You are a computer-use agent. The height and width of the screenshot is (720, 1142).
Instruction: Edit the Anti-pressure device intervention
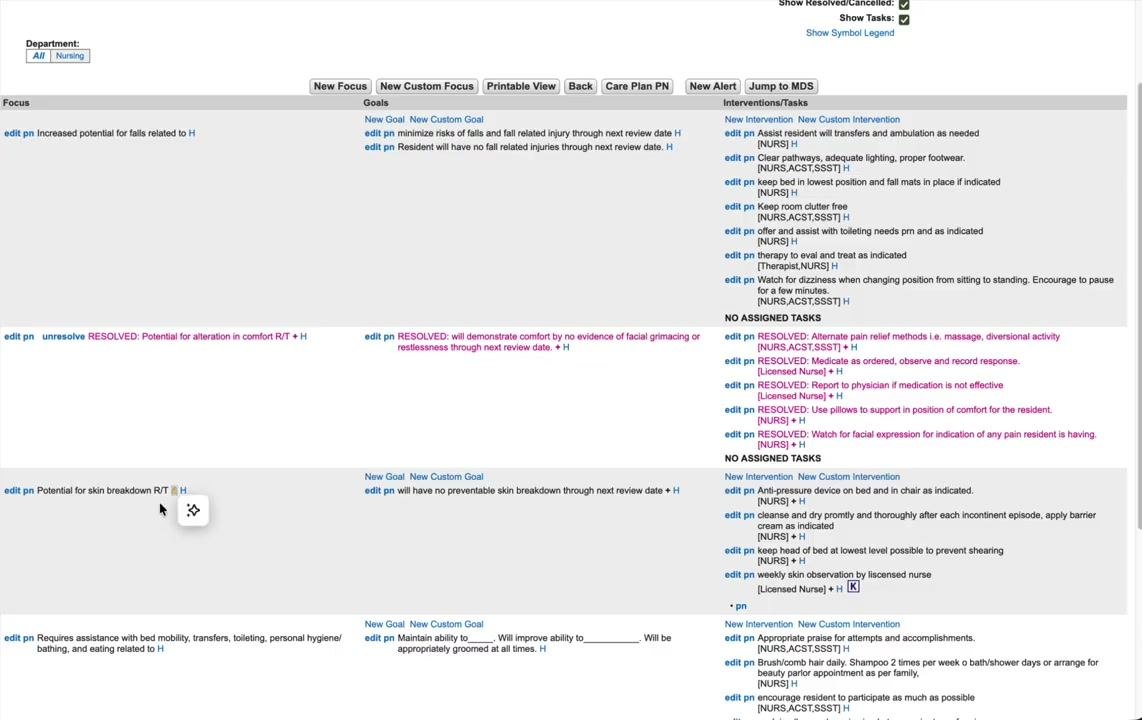(733, 491)
